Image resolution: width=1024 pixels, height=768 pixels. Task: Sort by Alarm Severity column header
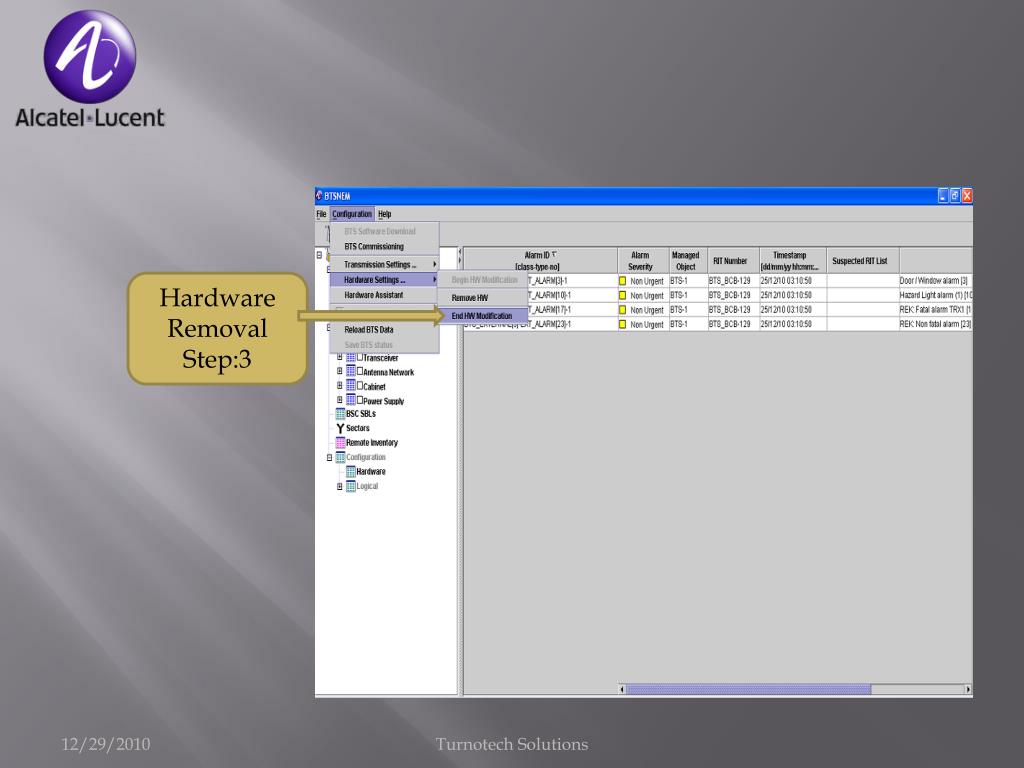click(643, 261)
